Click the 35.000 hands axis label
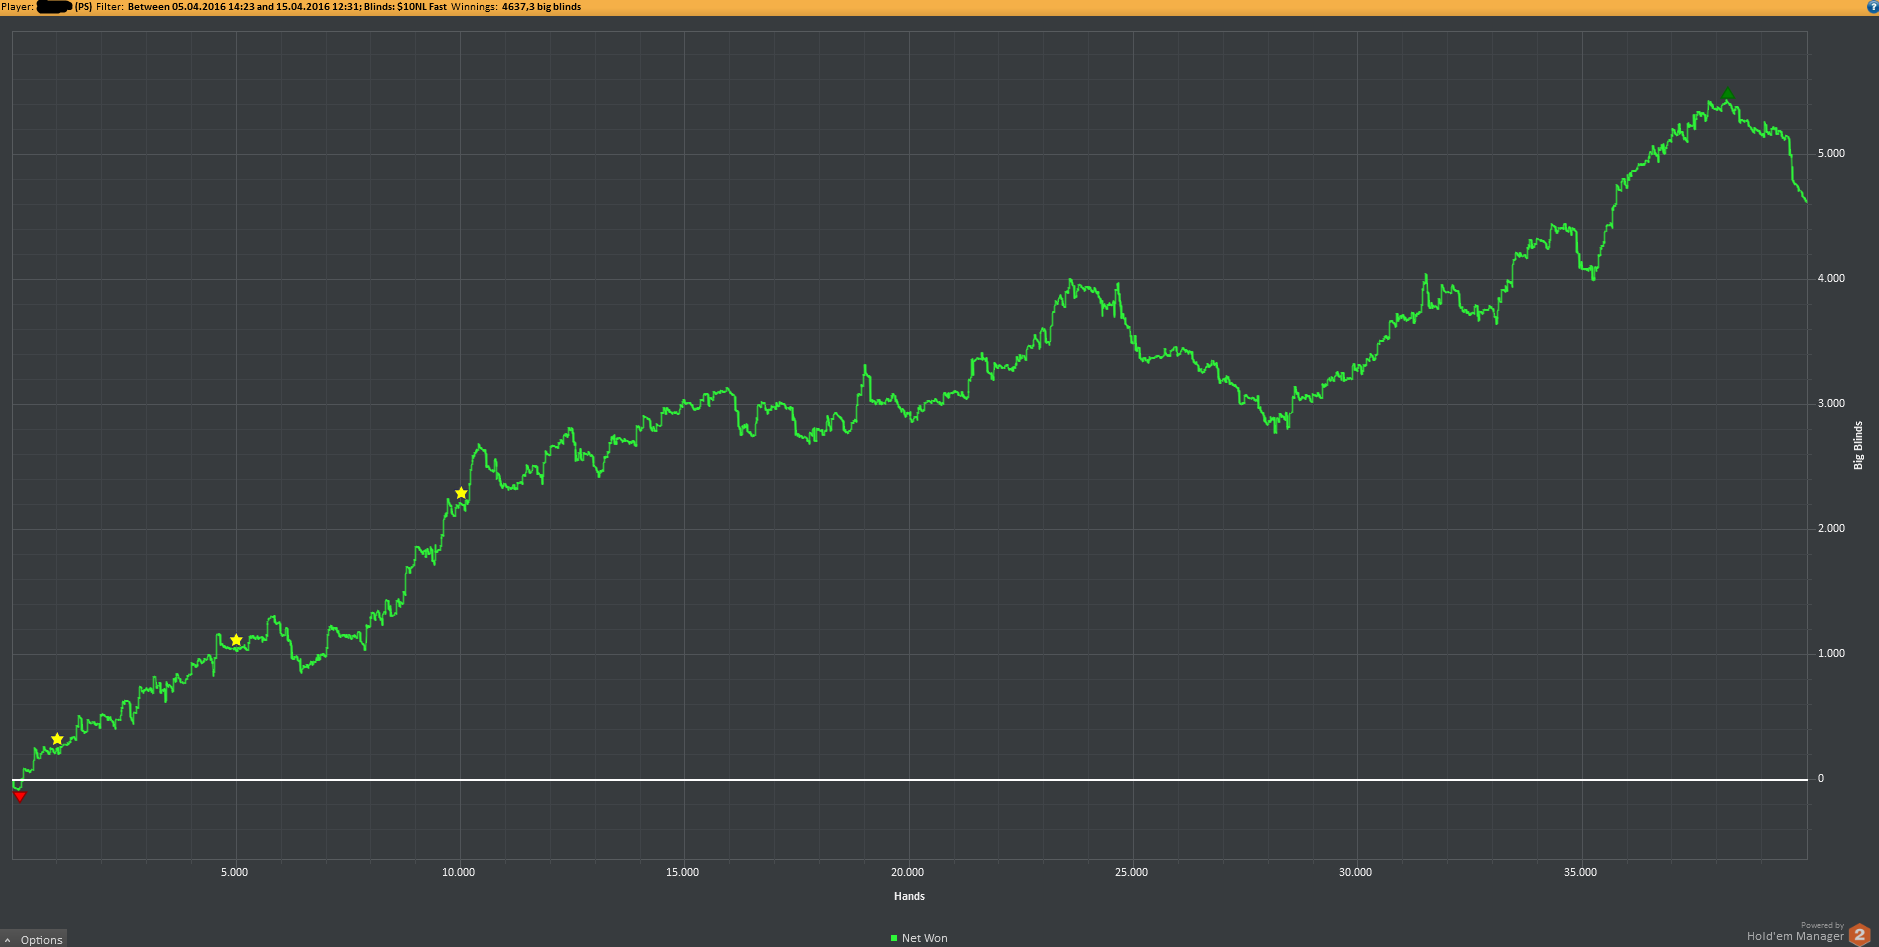 pyautogui.click(x=1580, y=872)
